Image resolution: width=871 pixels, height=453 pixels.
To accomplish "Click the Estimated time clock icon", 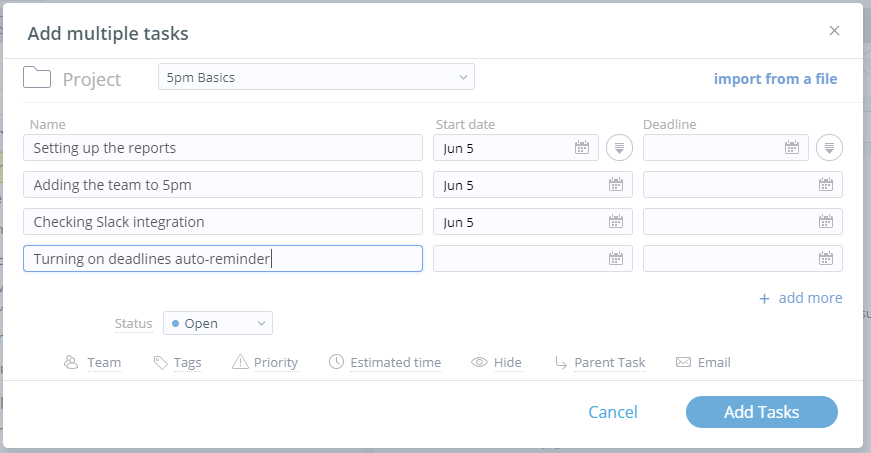I will pos(336,362).
